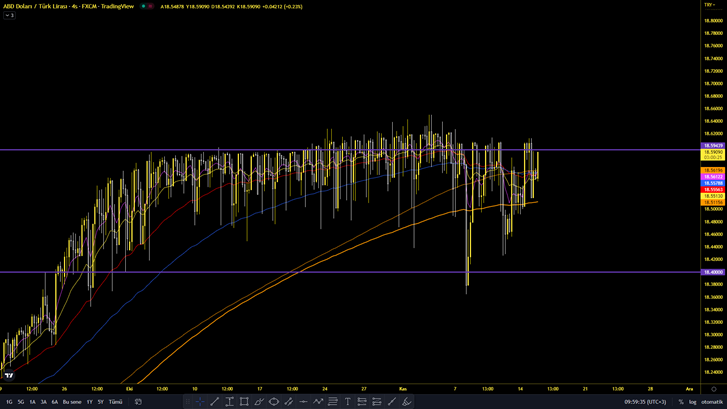Click the Kas label on the time axis
The image size is (727, 409).
[x=402, y=389]
